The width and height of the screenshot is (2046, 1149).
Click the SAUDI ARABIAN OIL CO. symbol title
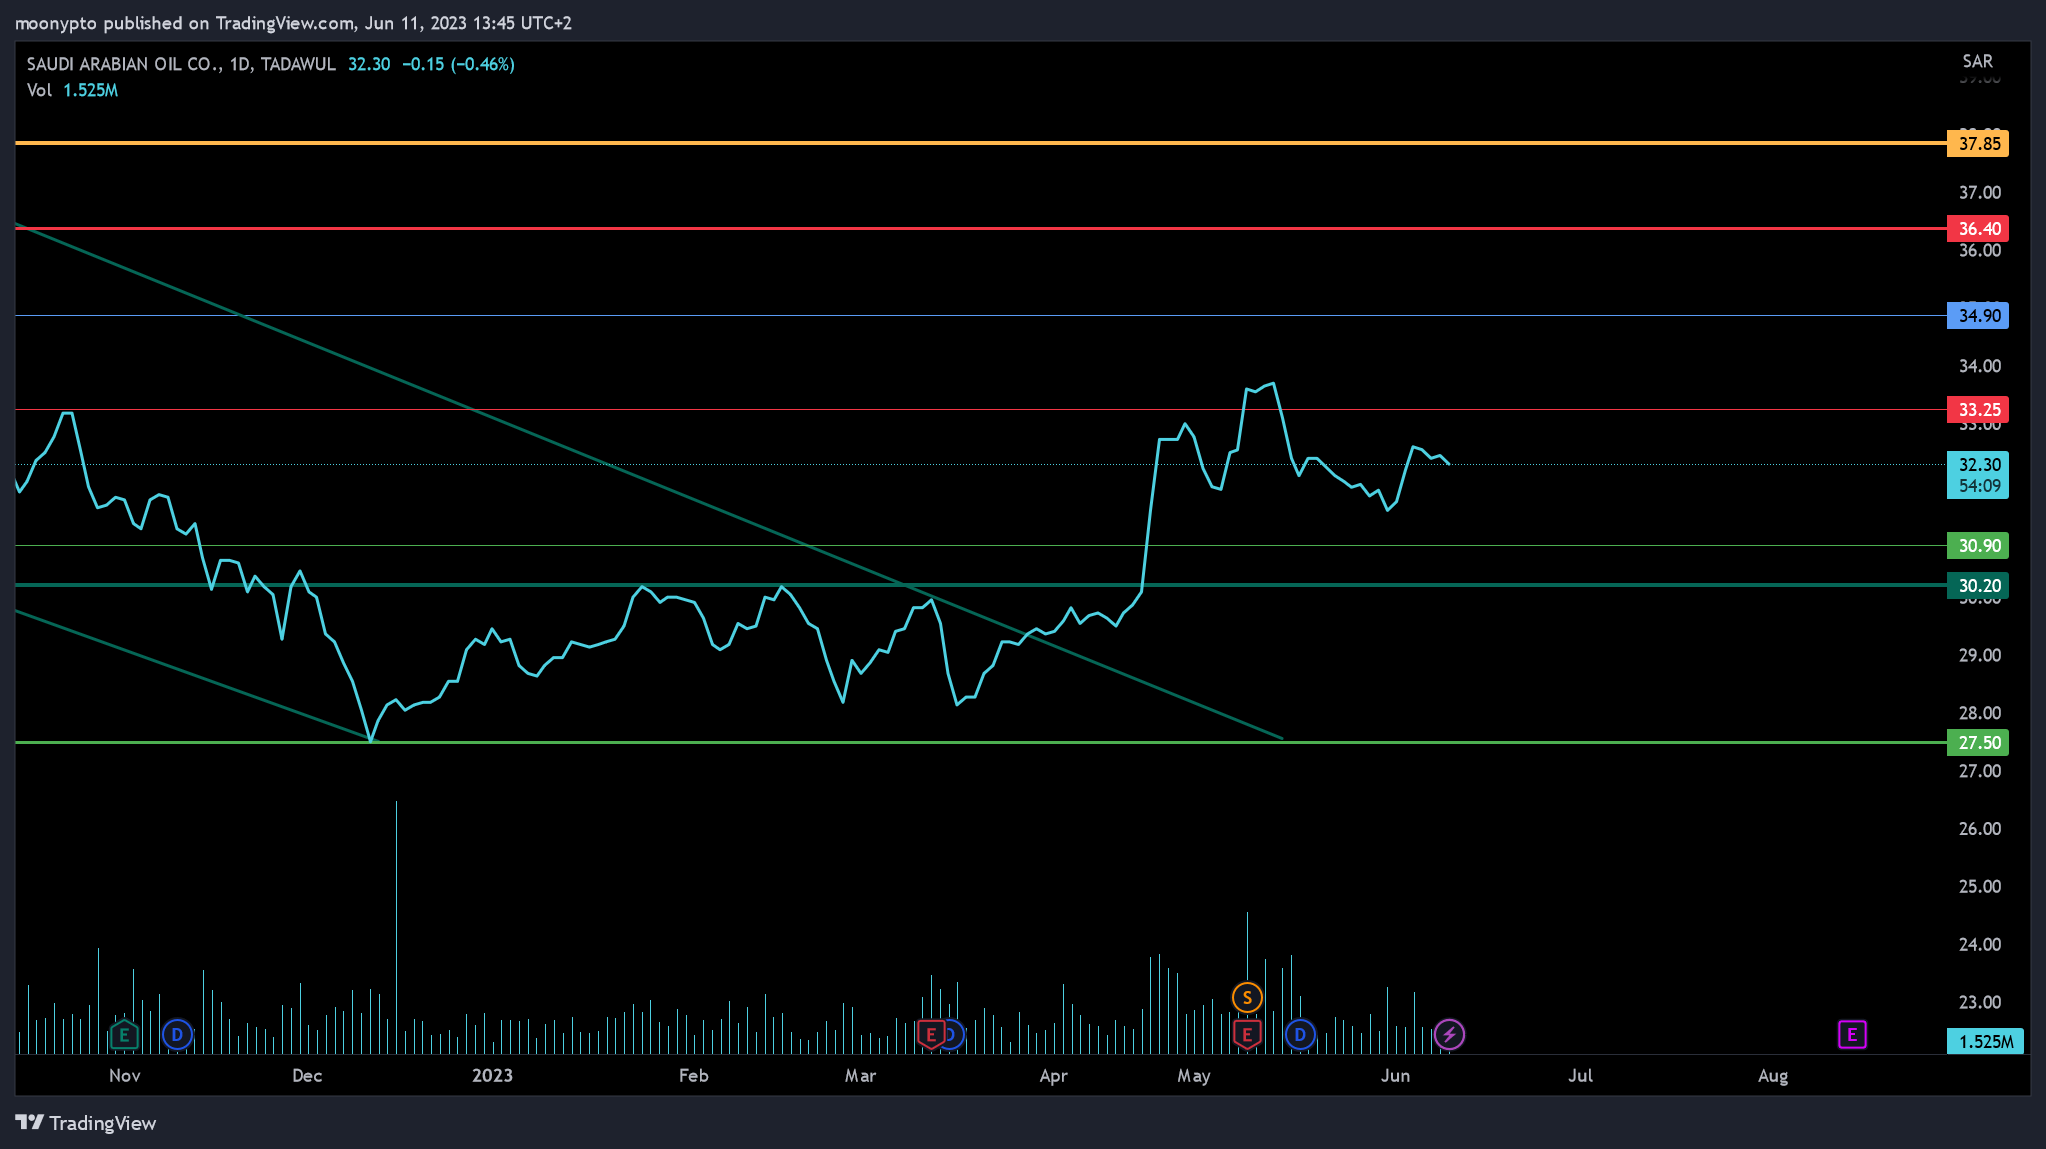pyautogui.click(x=124, y=64)
